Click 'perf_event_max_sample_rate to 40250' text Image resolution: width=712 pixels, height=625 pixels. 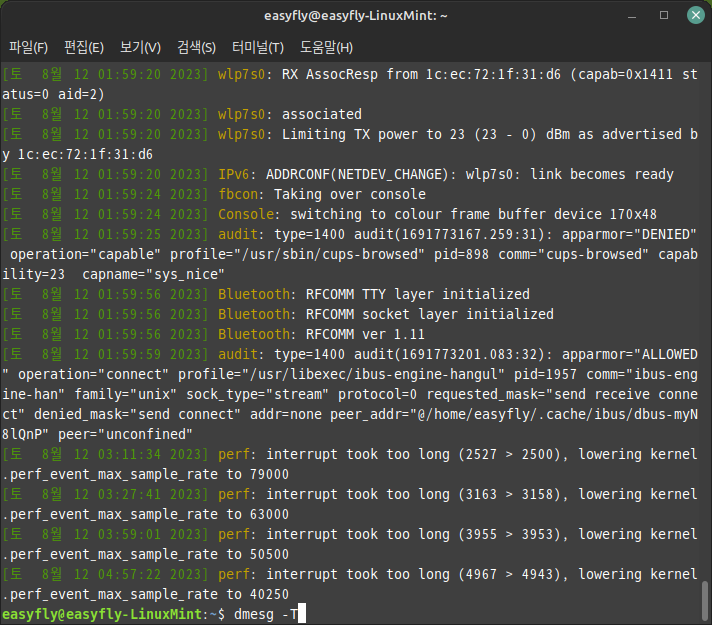(149, 594)
